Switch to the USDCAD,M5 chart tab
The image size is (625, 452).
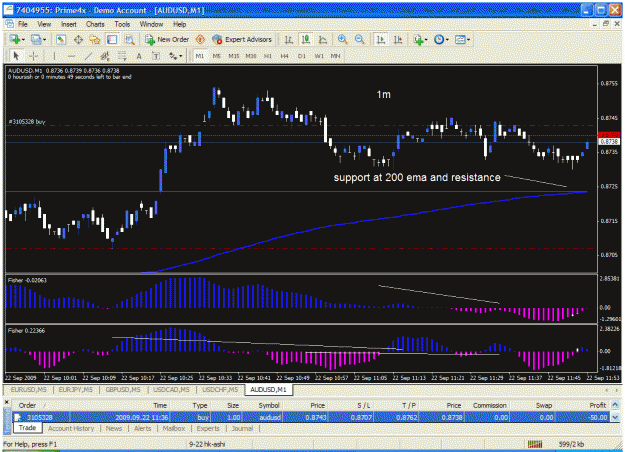point(171,389)
